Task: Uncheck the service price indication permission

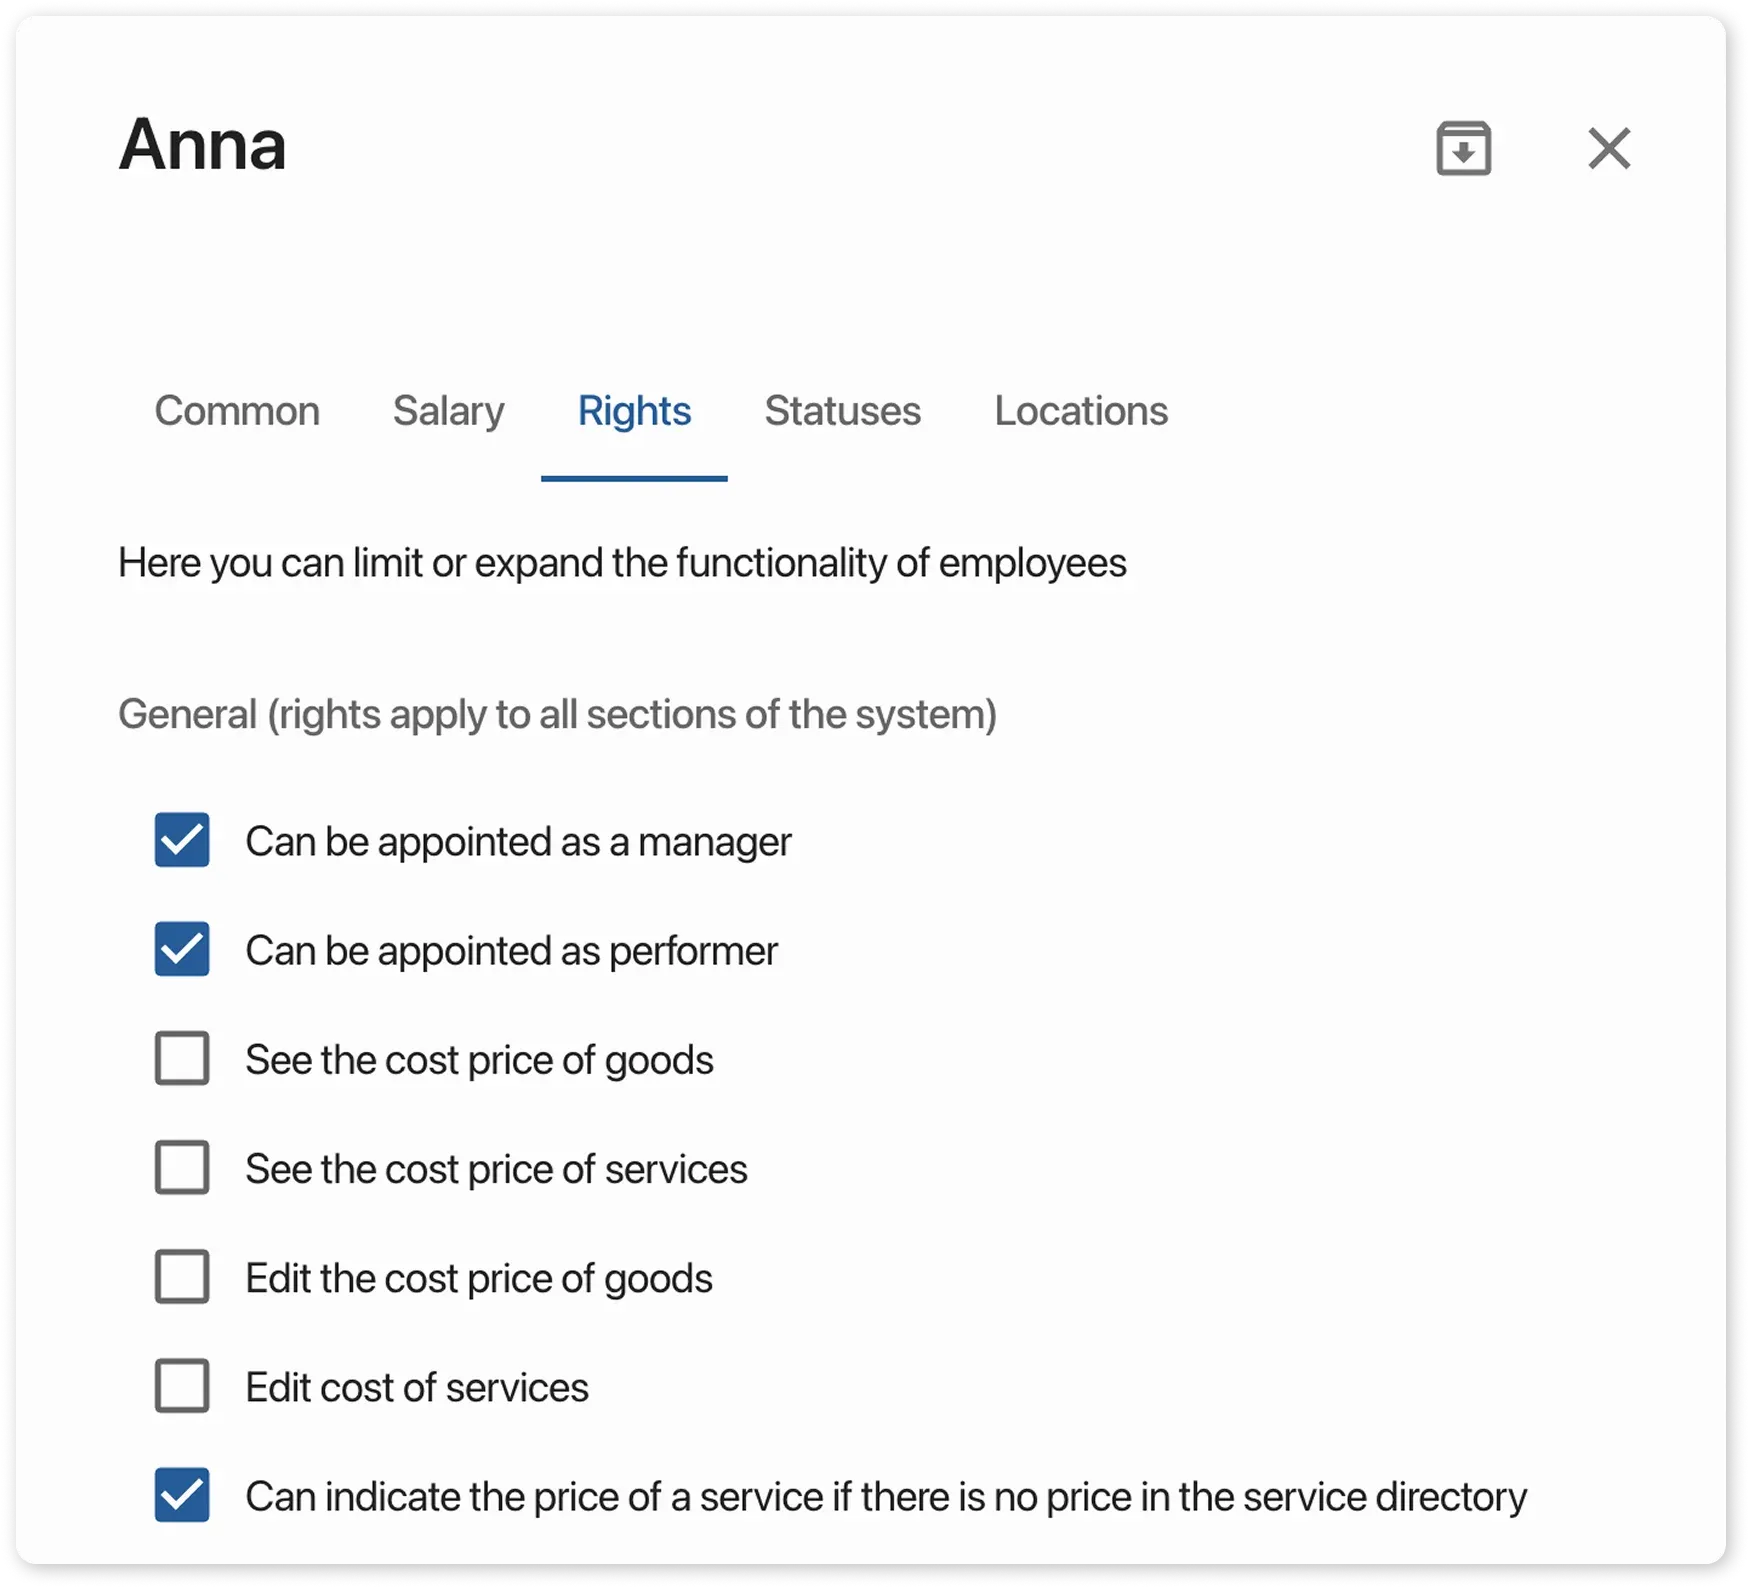Action: coord(181,1495)
